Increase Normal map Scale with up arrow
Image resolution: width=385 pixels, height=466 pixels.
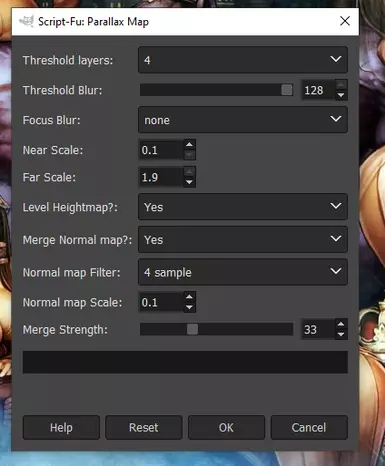189,297
